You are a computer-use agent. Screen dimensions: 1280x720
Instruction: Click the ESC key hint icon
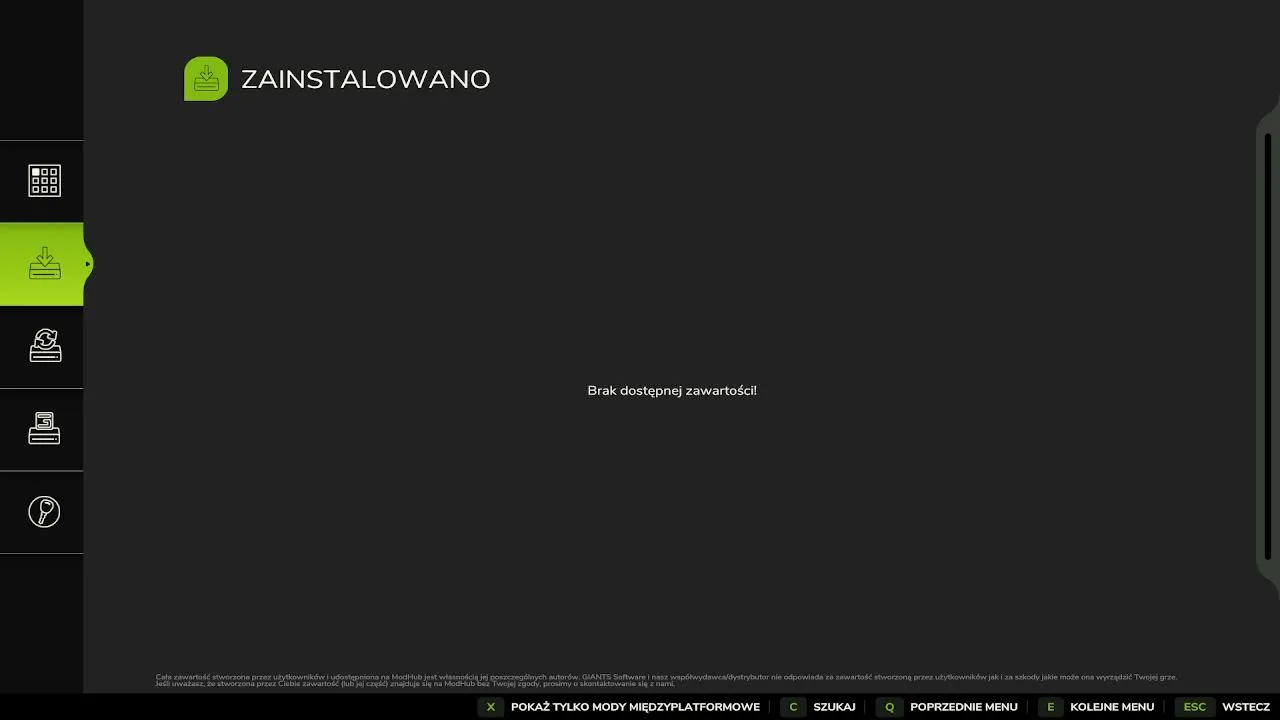(x=1195, y=707)
